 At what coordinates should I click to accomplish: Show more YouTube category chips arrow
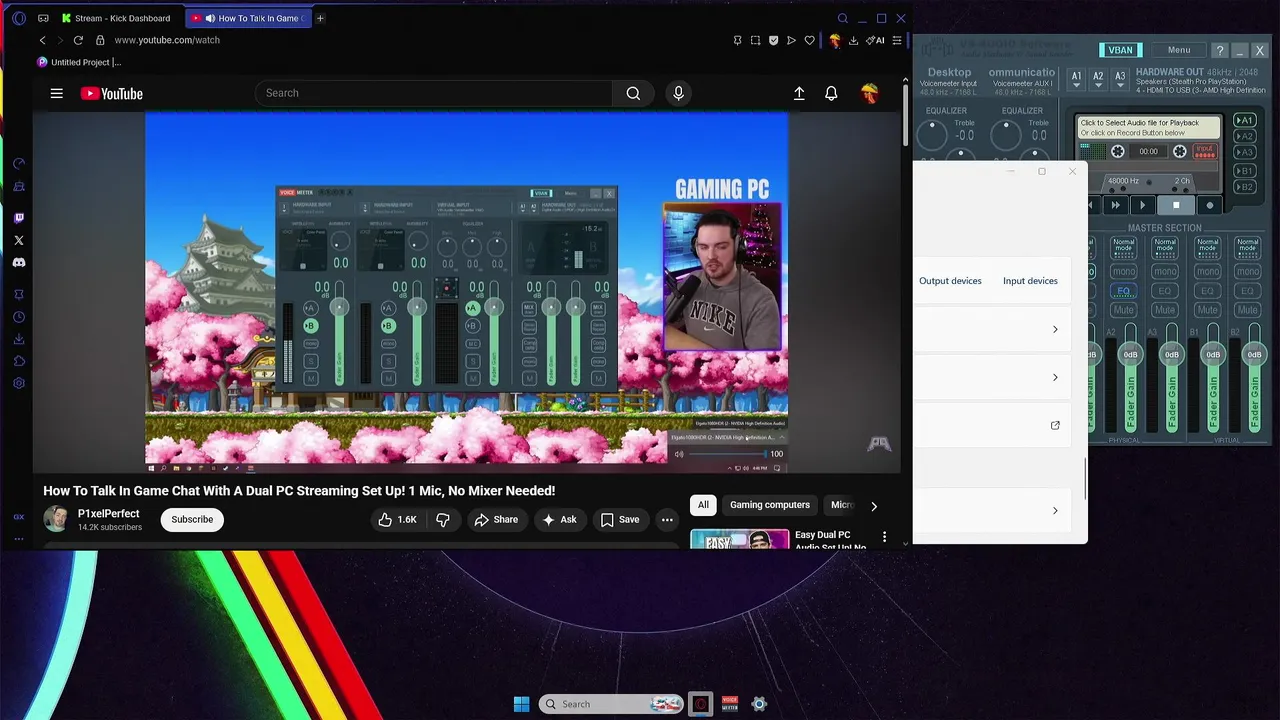click(873, 505)
